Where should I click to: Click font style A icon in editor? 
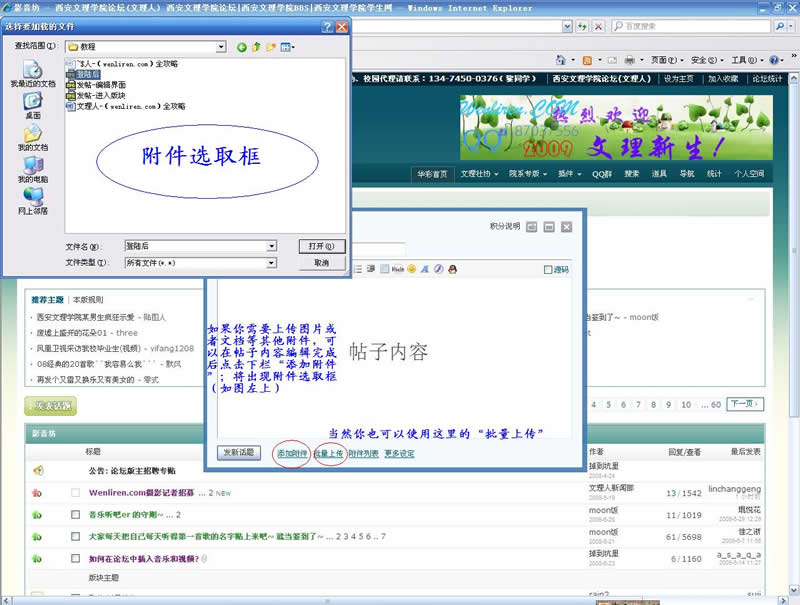[424, 269]
